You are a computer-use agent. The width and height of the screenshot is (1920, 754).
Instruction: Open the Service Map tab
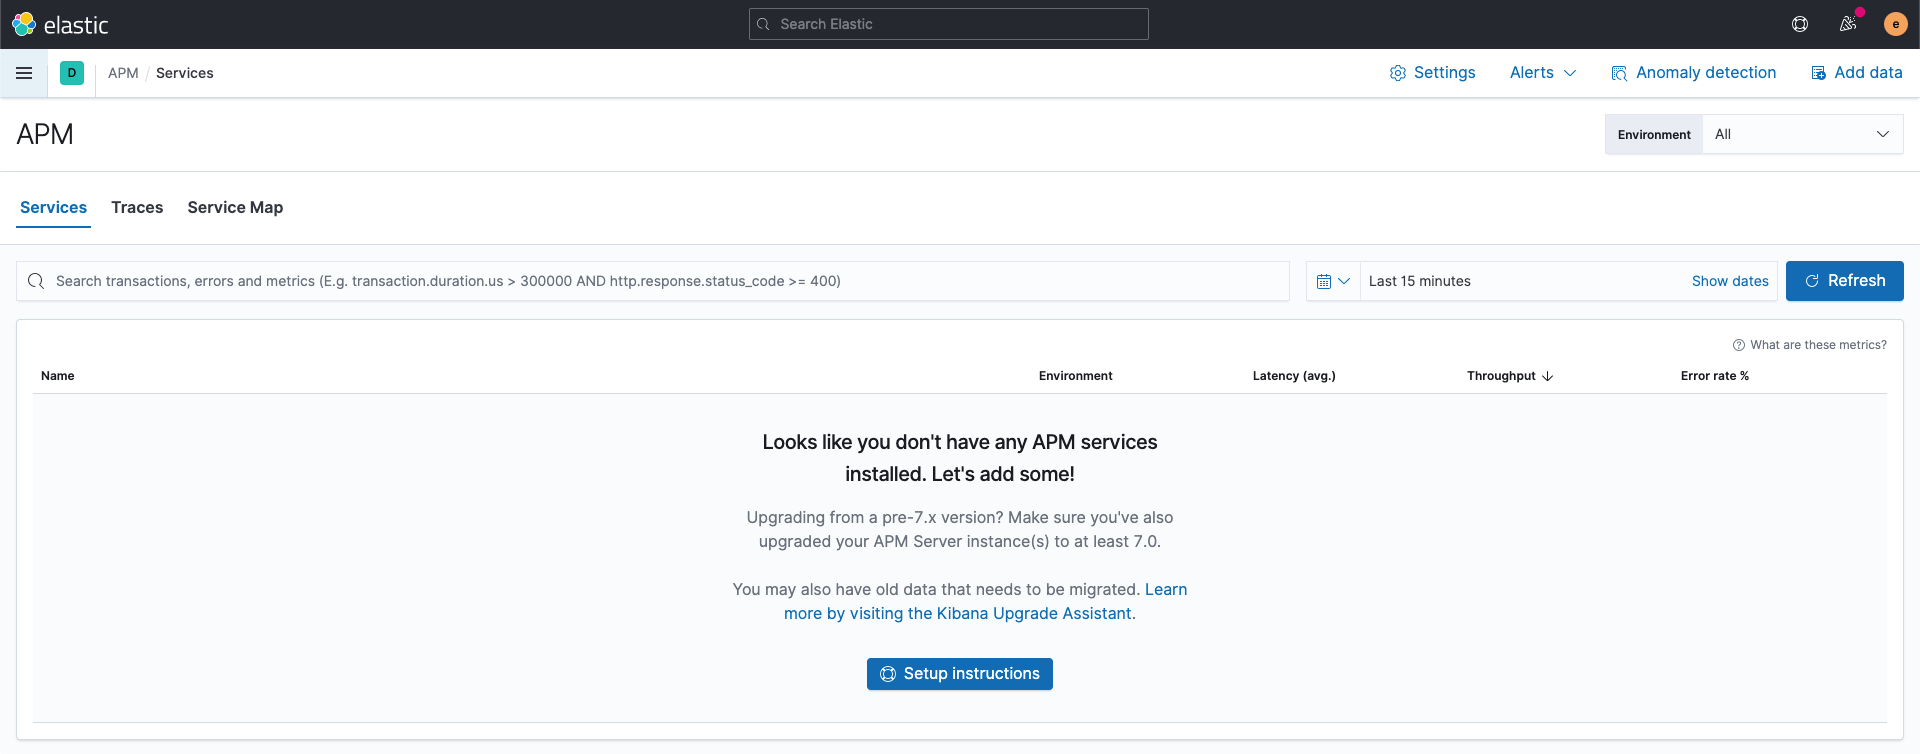235,207
